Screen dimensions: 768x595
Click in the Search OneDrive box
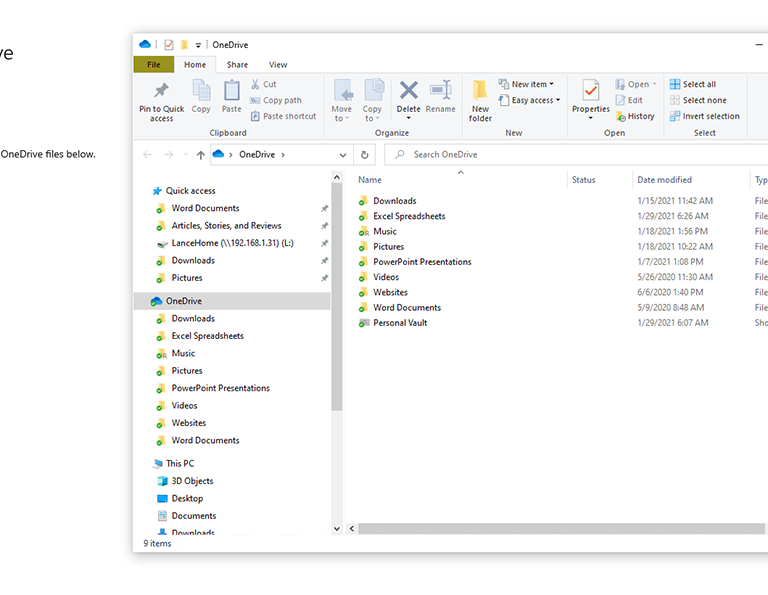click(578, 155)
